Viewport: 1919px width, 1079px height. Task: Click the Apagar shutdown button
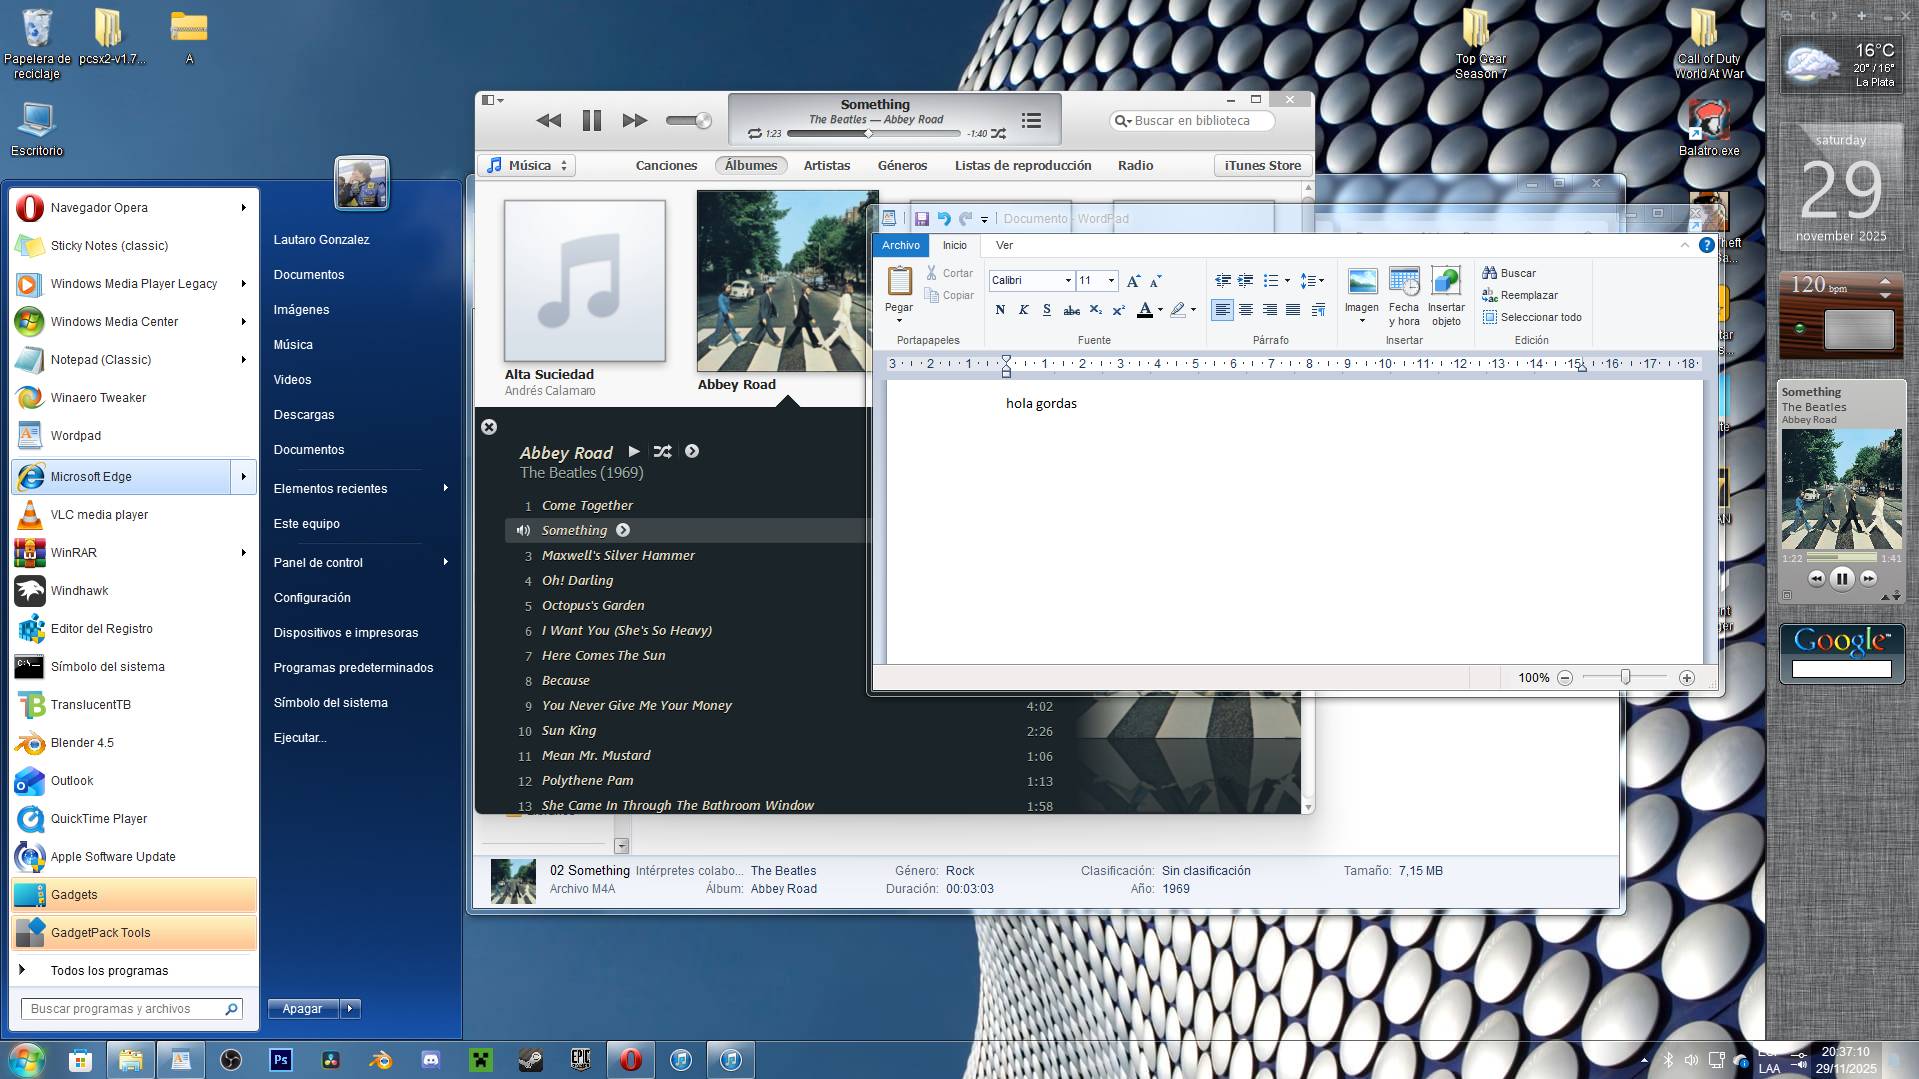click(303, 1009)
